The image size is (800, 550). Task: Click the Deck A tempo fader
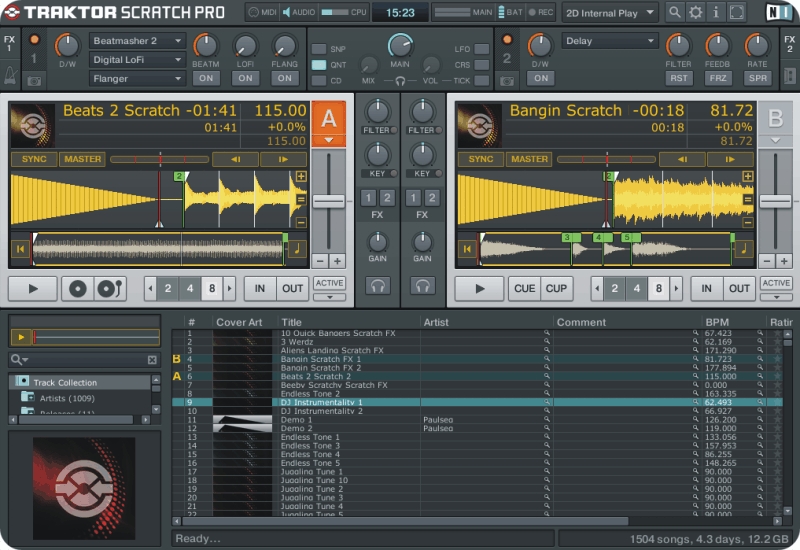pos(328,201)
